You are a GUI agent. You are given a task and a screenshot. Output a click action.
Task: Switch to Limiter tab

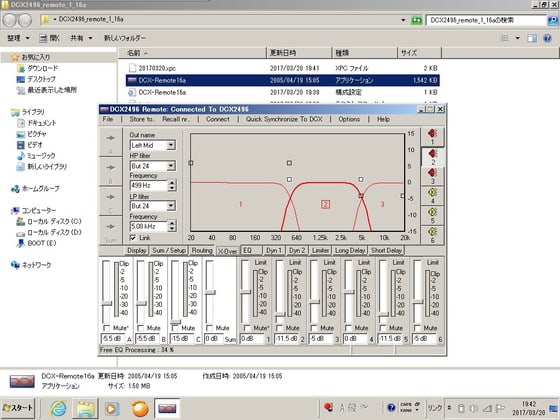(320, 250)
